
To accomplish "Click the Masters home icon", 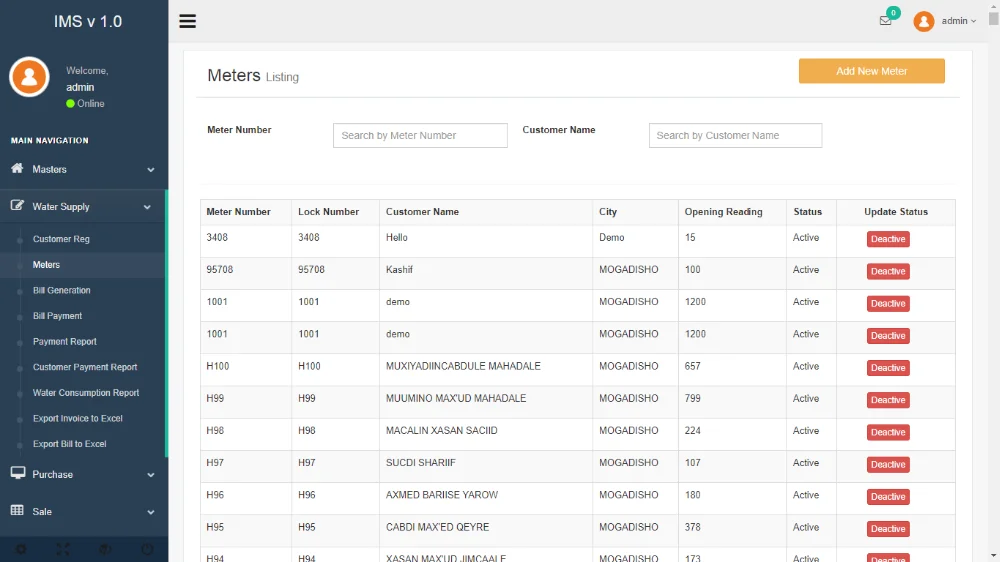I will [17, 169].
